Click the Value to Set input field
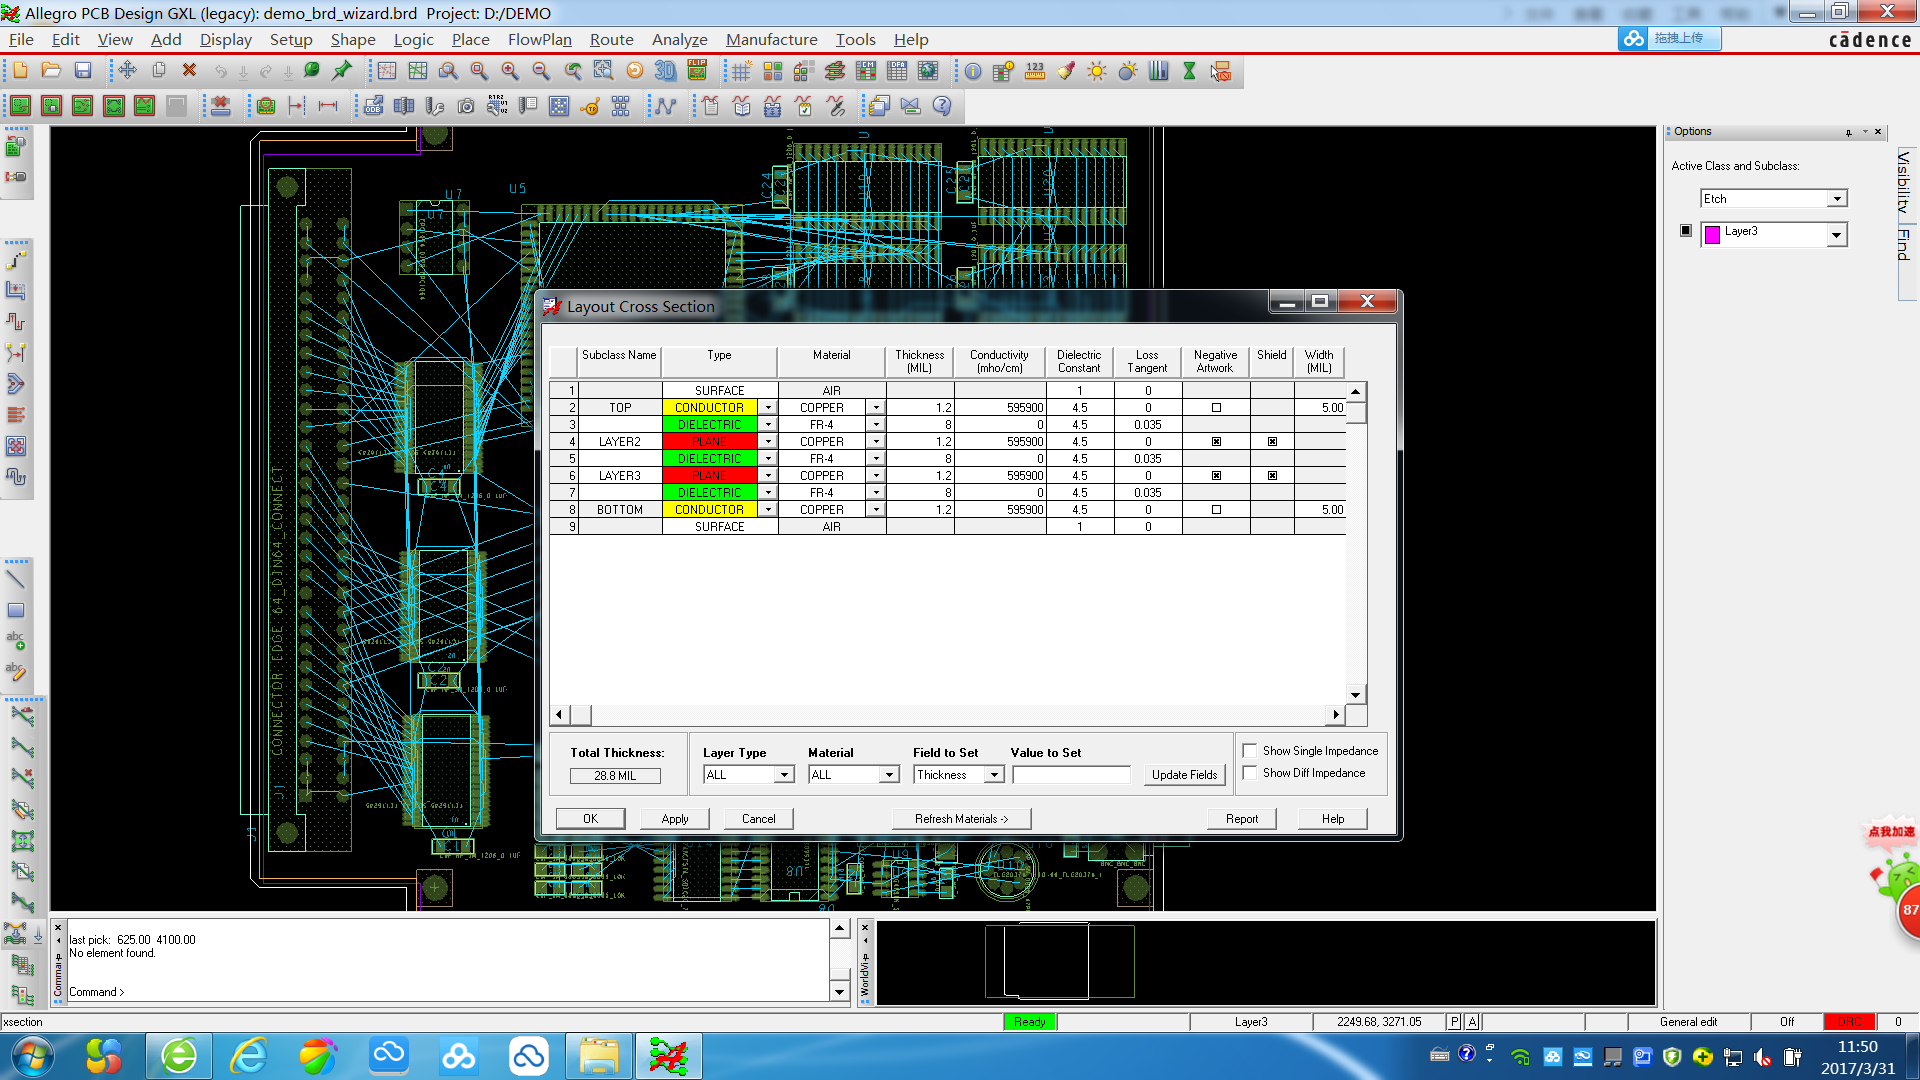The width and height of the screenshot is (1920, 1080). (x=1070, y=775)
